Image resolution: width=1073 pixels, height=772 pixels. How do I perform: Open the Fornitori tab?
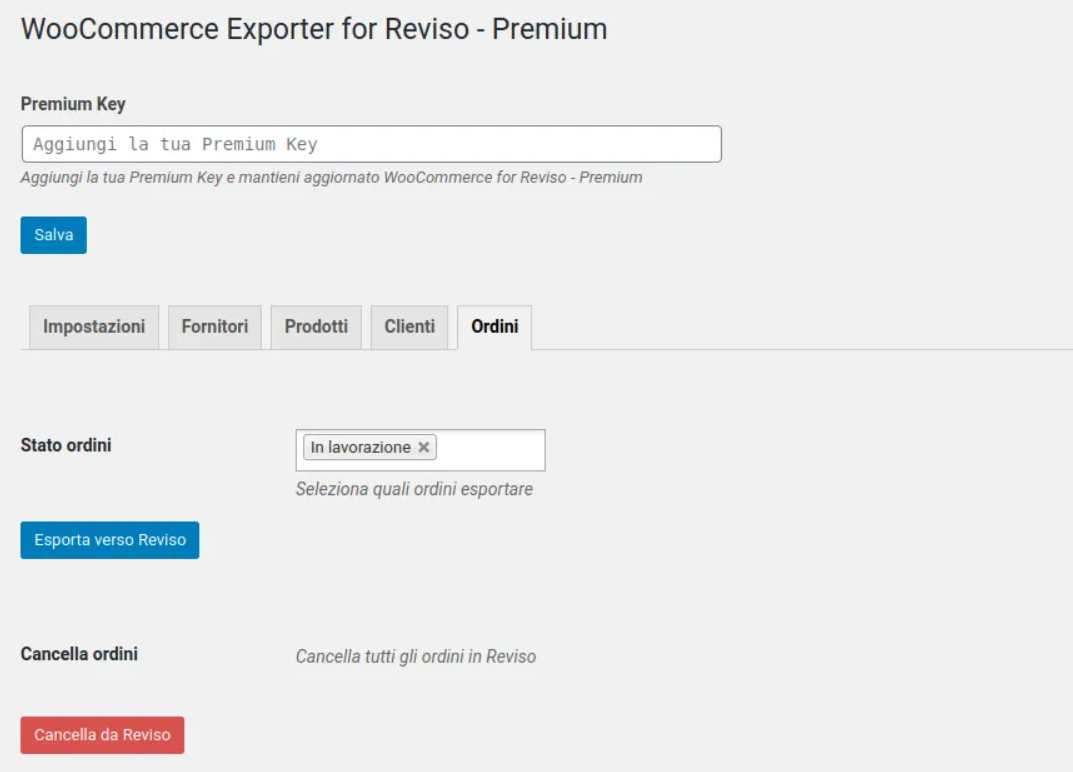tap(214, 327)
